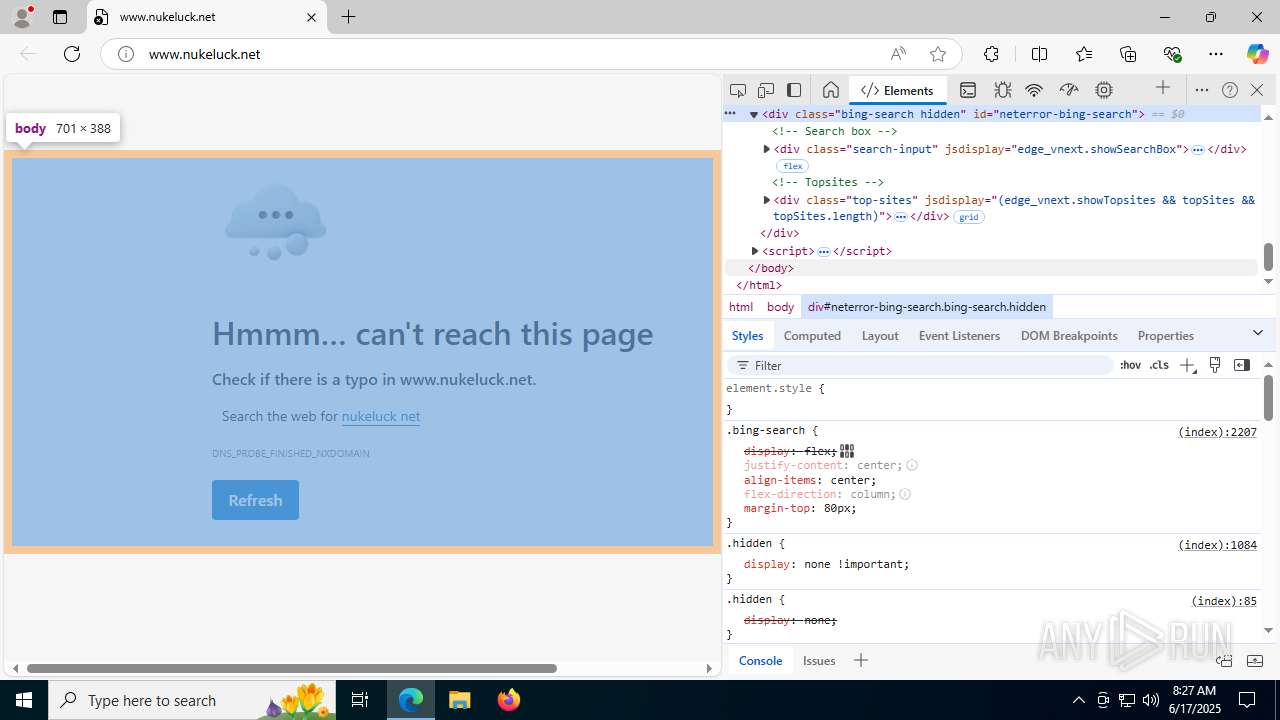This screenshot has width=1280, height=720.
Task: Switch to the Layout tab
Action: pos(880,336)
